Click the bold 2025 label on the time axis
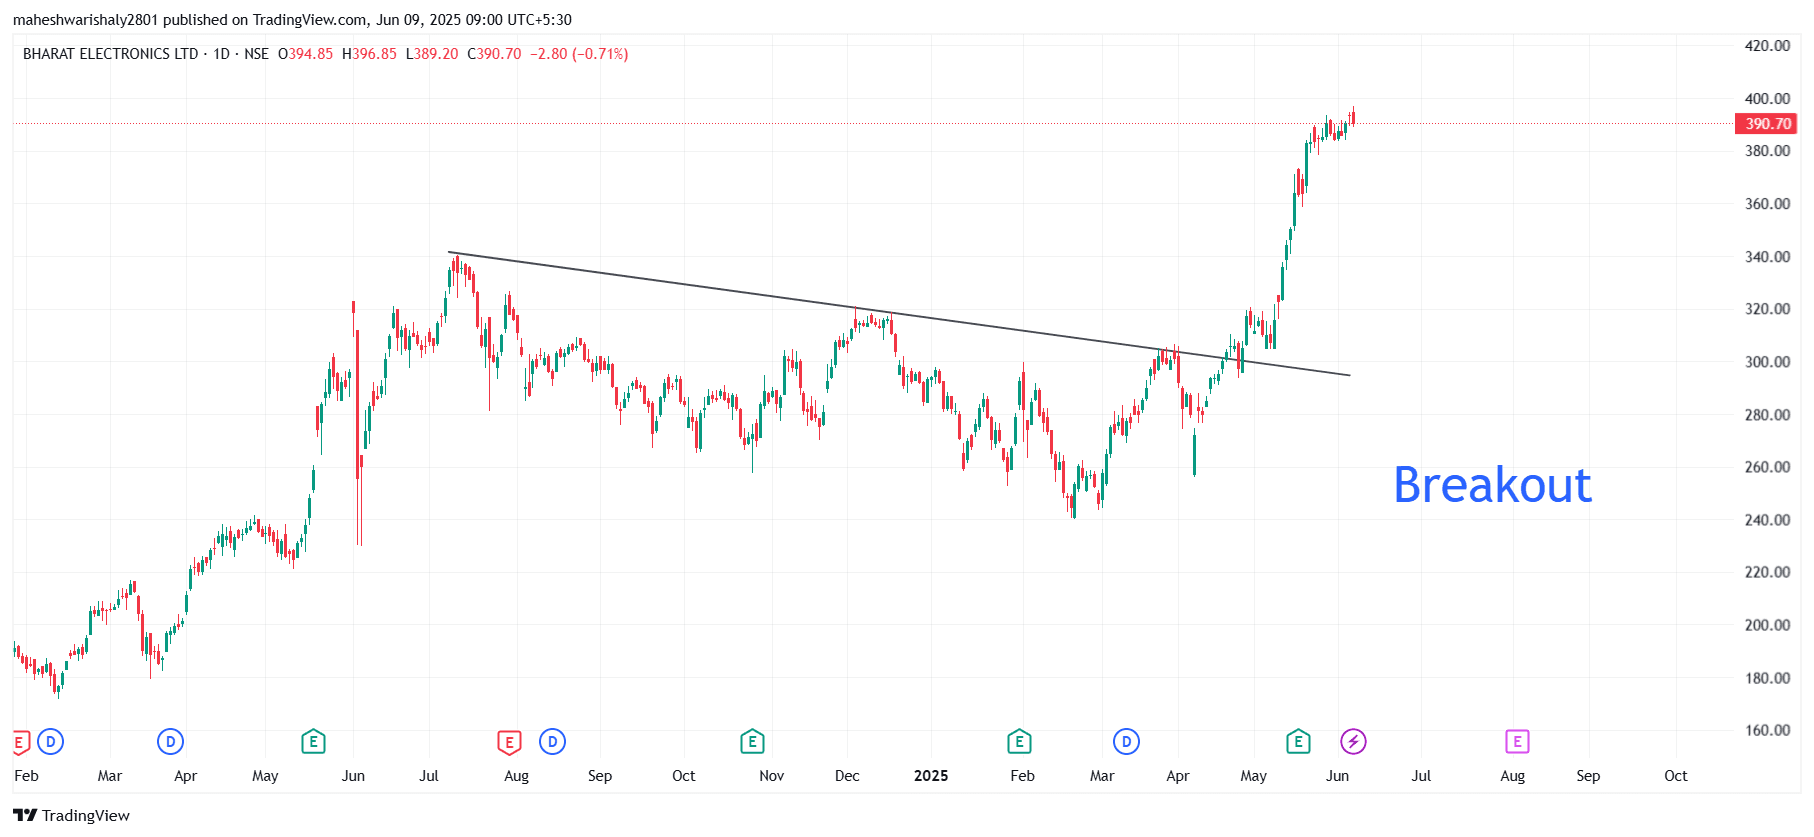Screen dimensions: 1814x837 click(x=931, y=776)
